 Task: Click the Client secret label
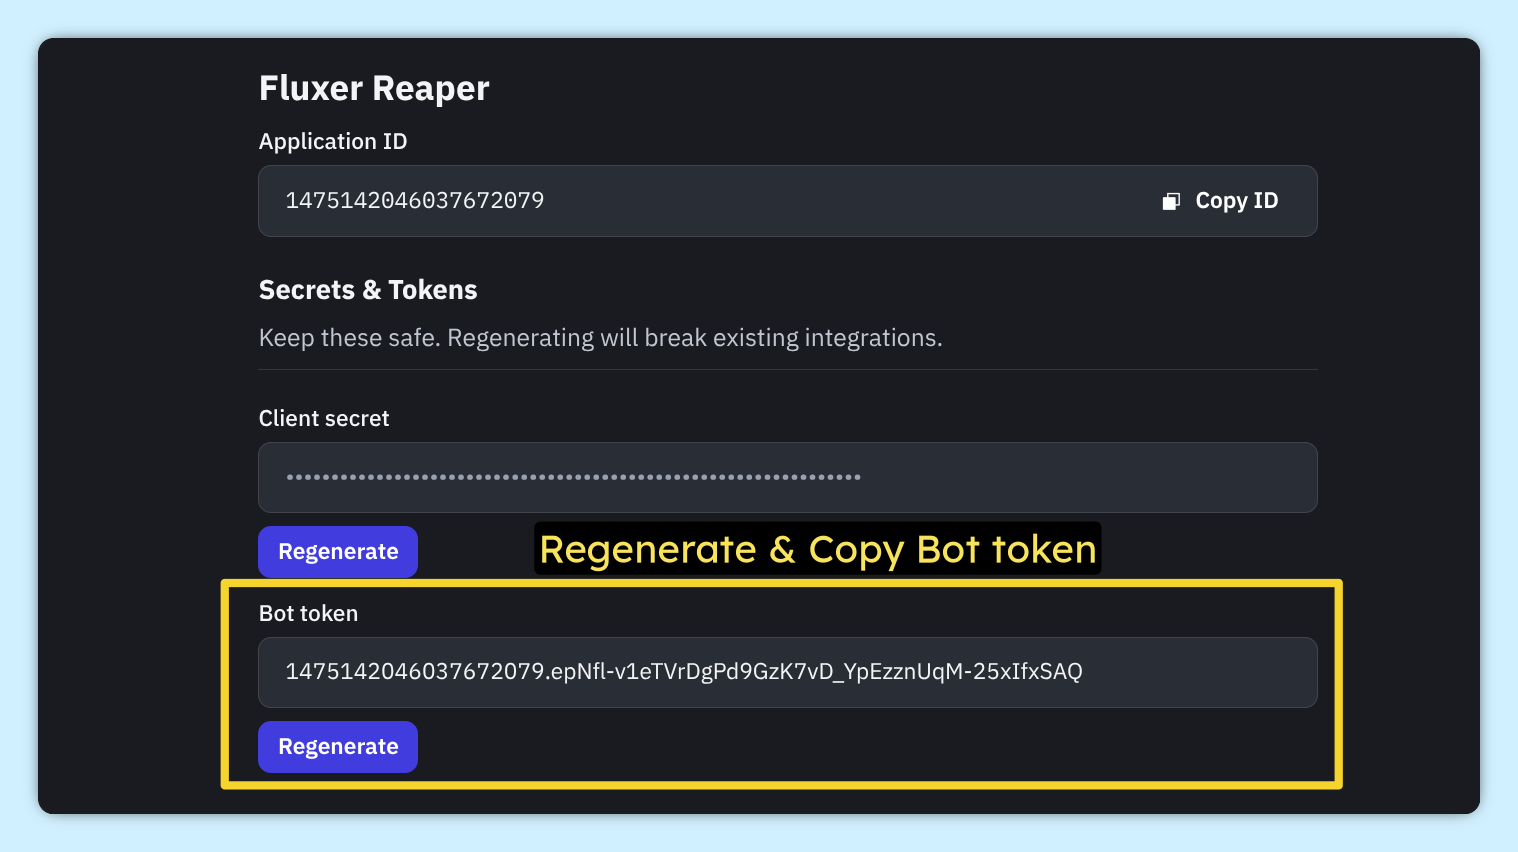click(x=324, y=418)
